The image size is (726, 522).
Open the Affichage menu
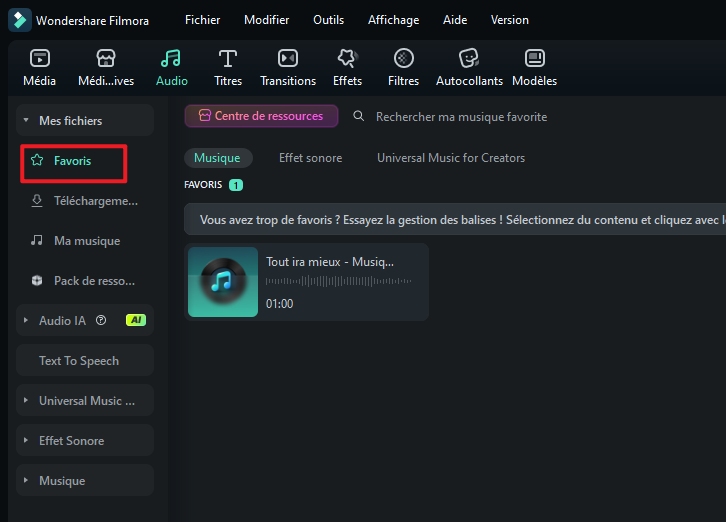(394, 20)
